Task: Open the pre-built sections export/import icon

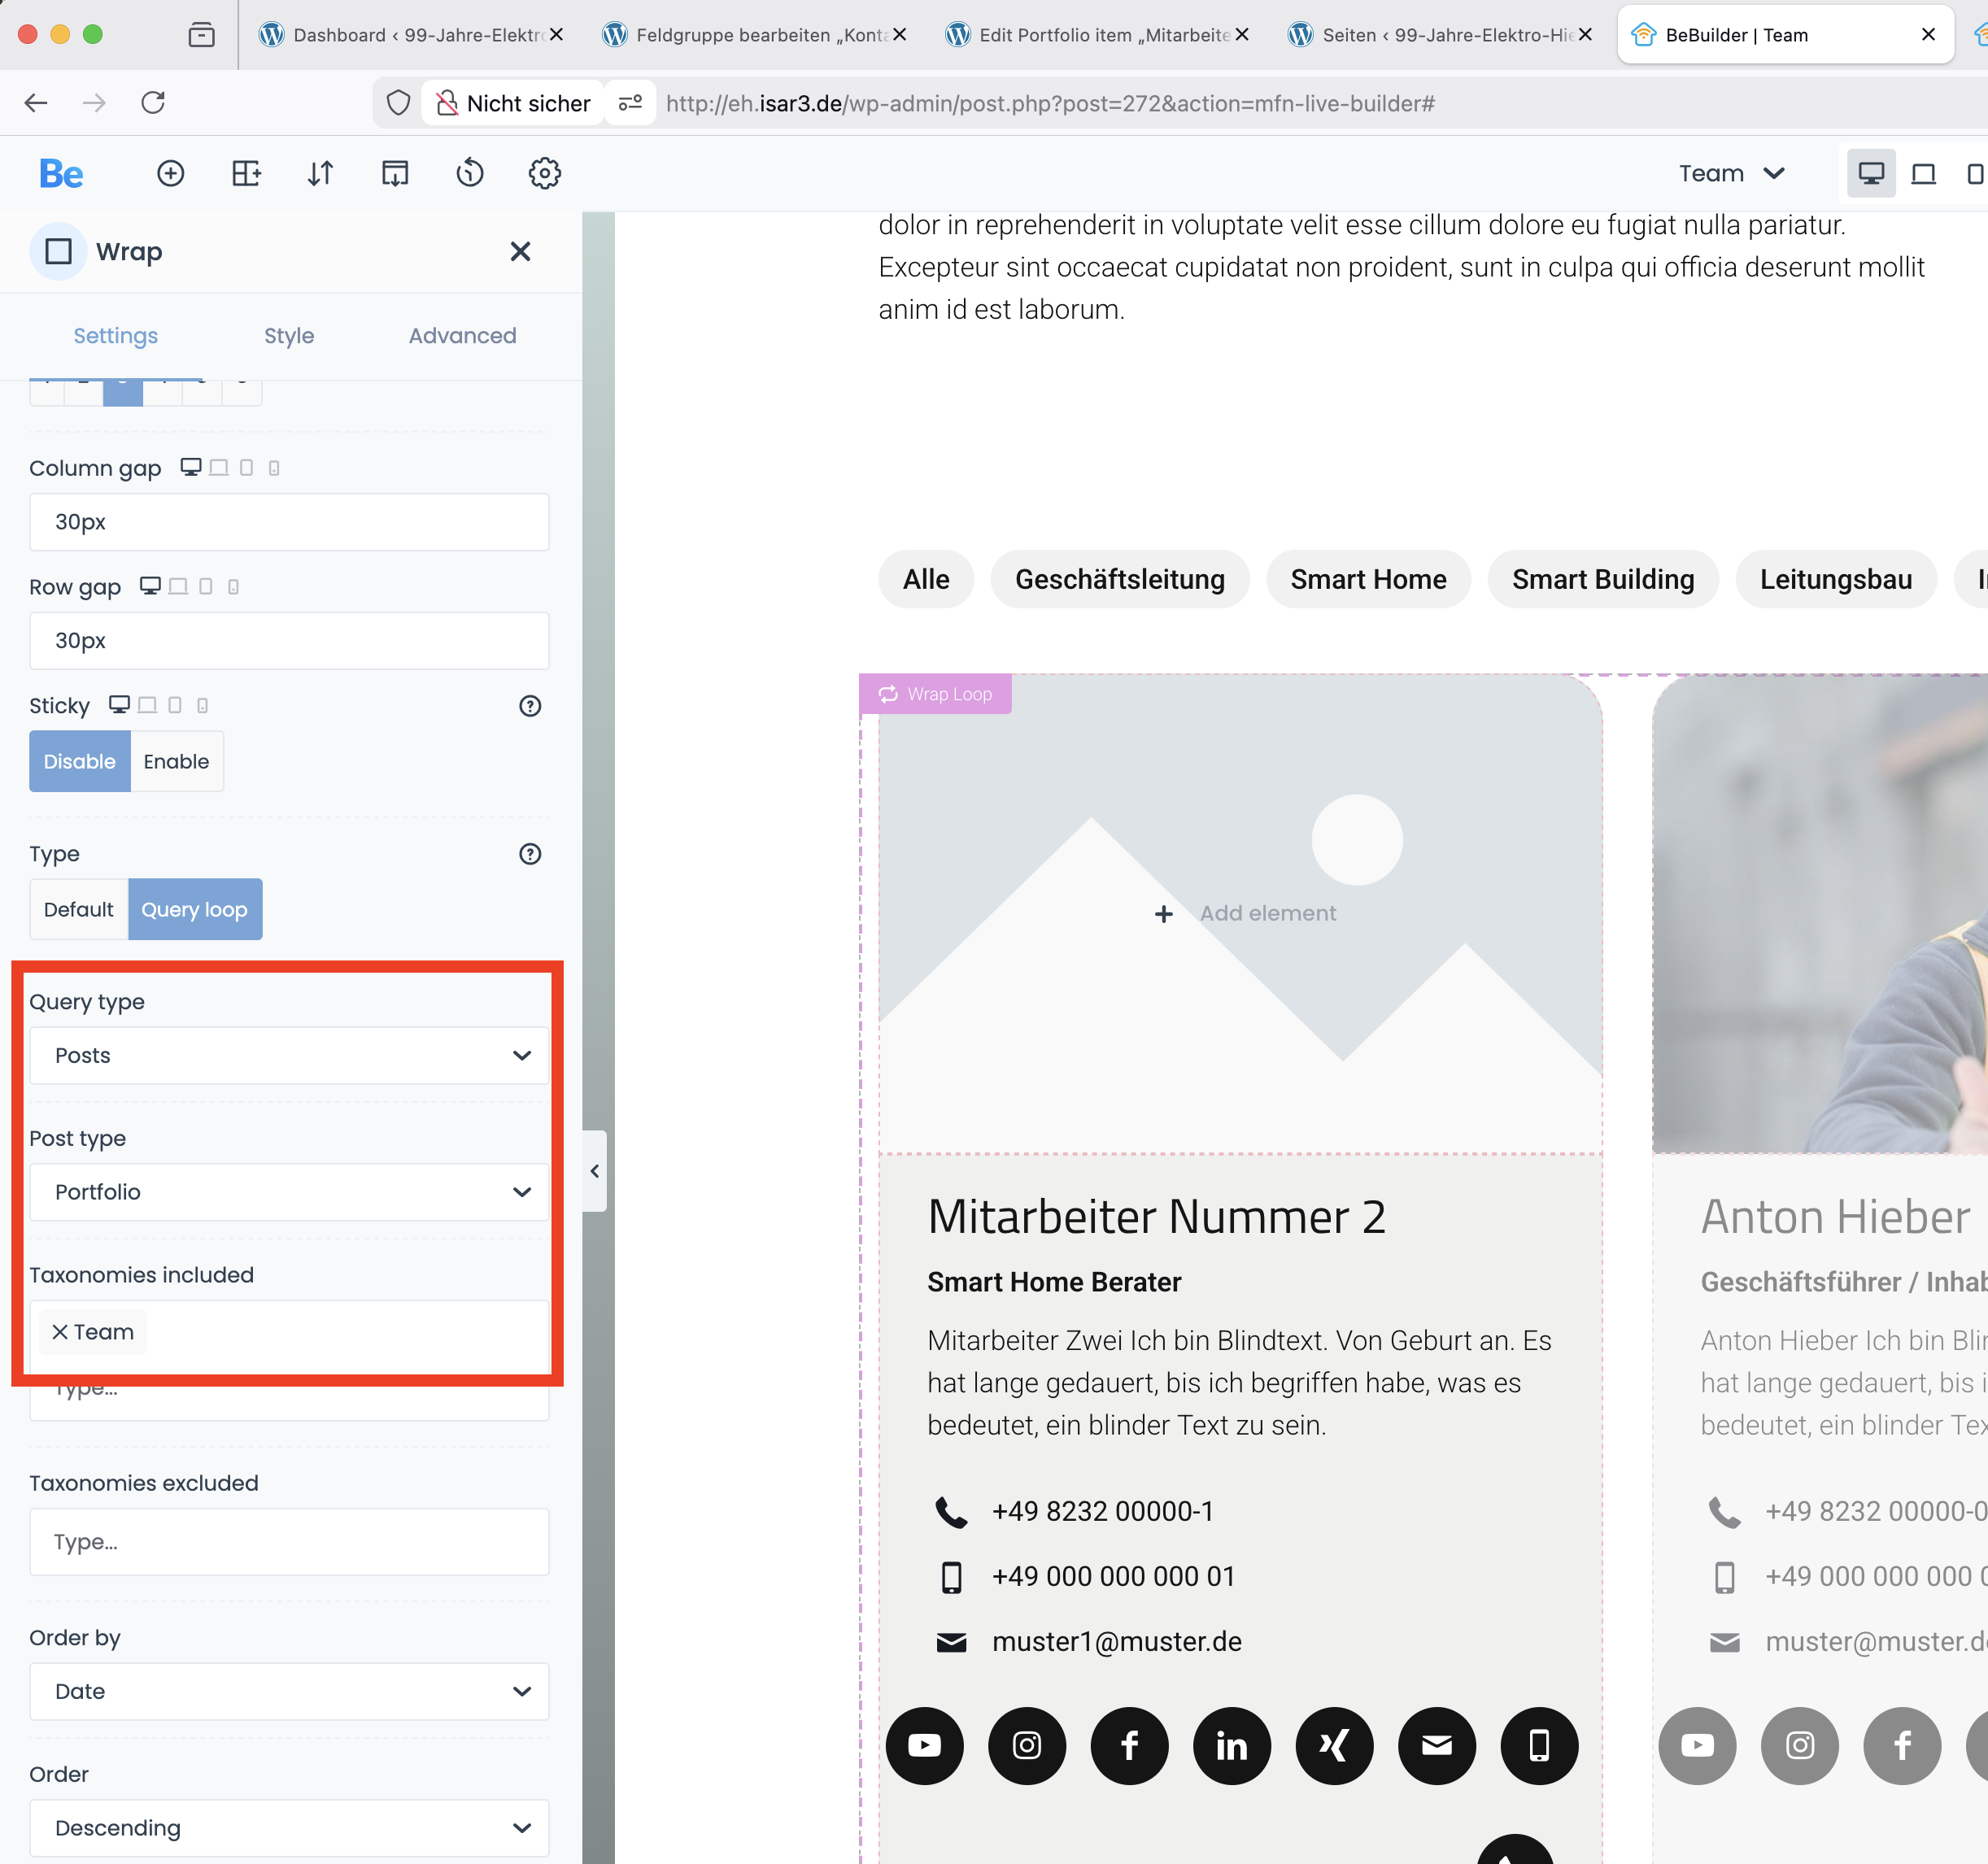Action: click(x=395, y=173)
